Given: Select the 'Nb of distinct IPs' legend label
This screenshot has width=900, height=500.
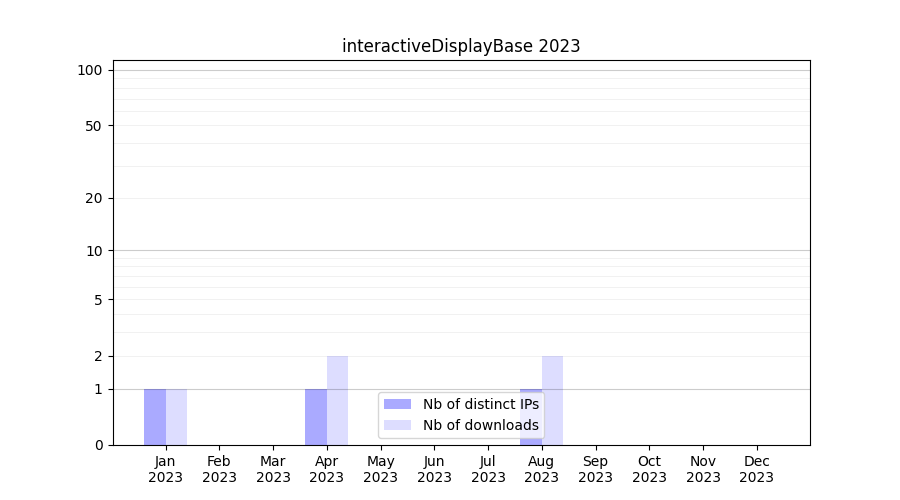Looking at the screenshot, I should click(x=480, y=404).
